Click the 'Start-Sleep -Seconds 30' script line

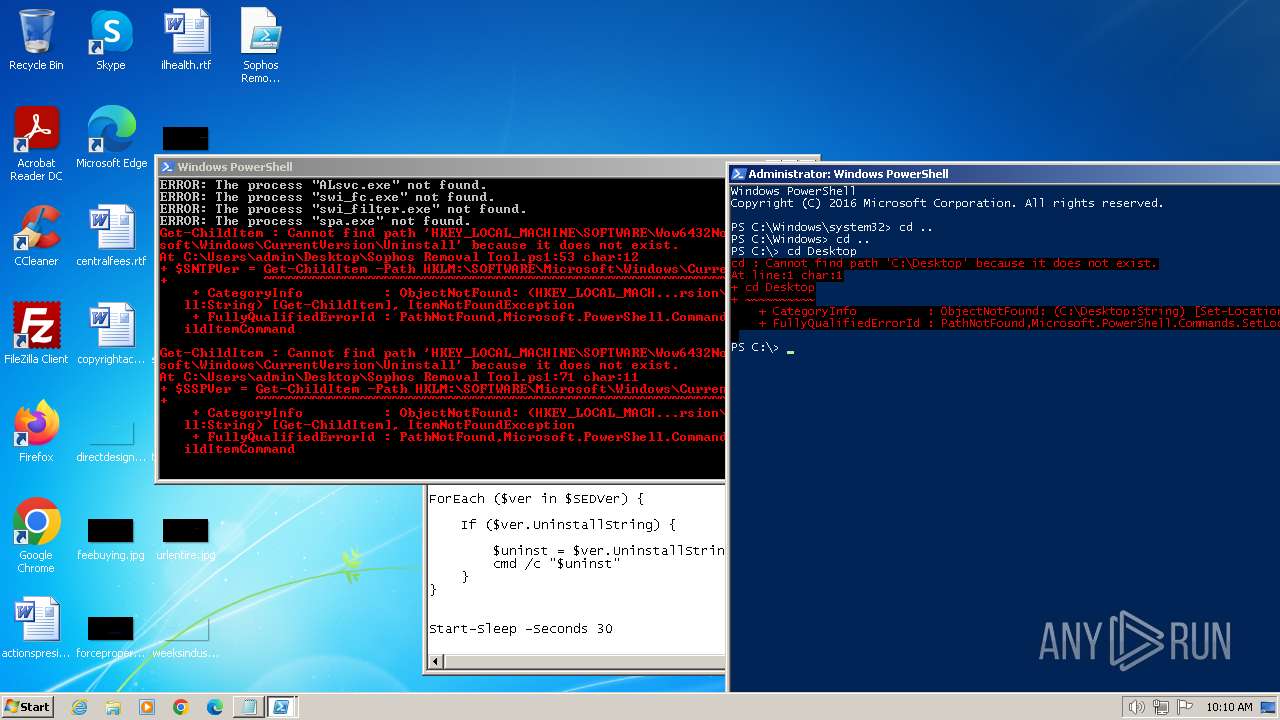[520, 629]
